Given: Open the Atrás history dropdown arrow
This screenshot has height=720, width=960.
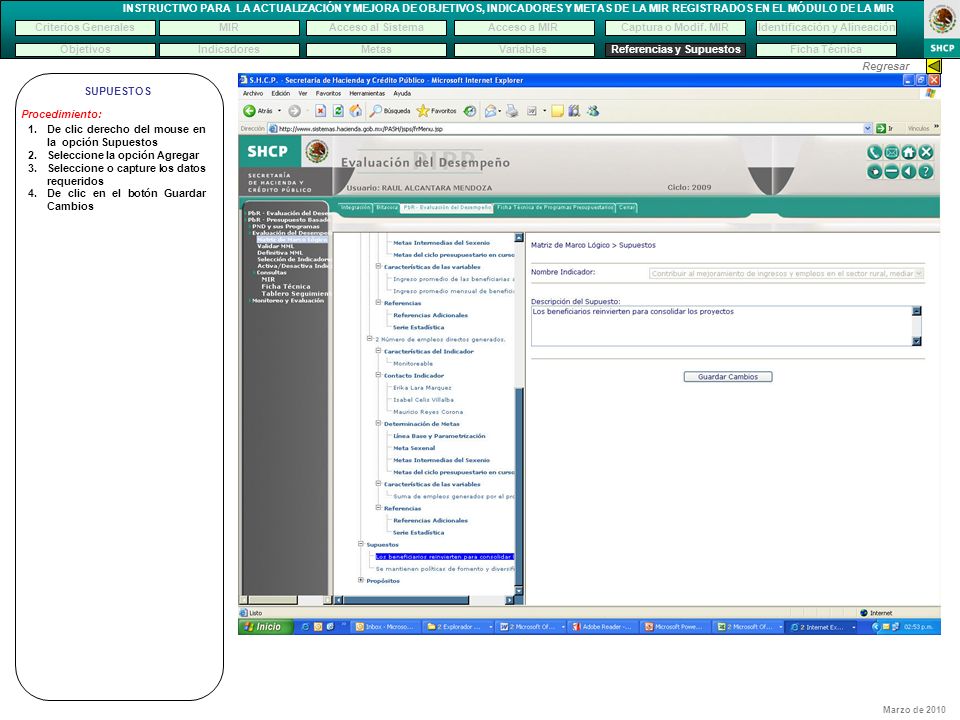Looking at the screenshot, I should 279,111.
